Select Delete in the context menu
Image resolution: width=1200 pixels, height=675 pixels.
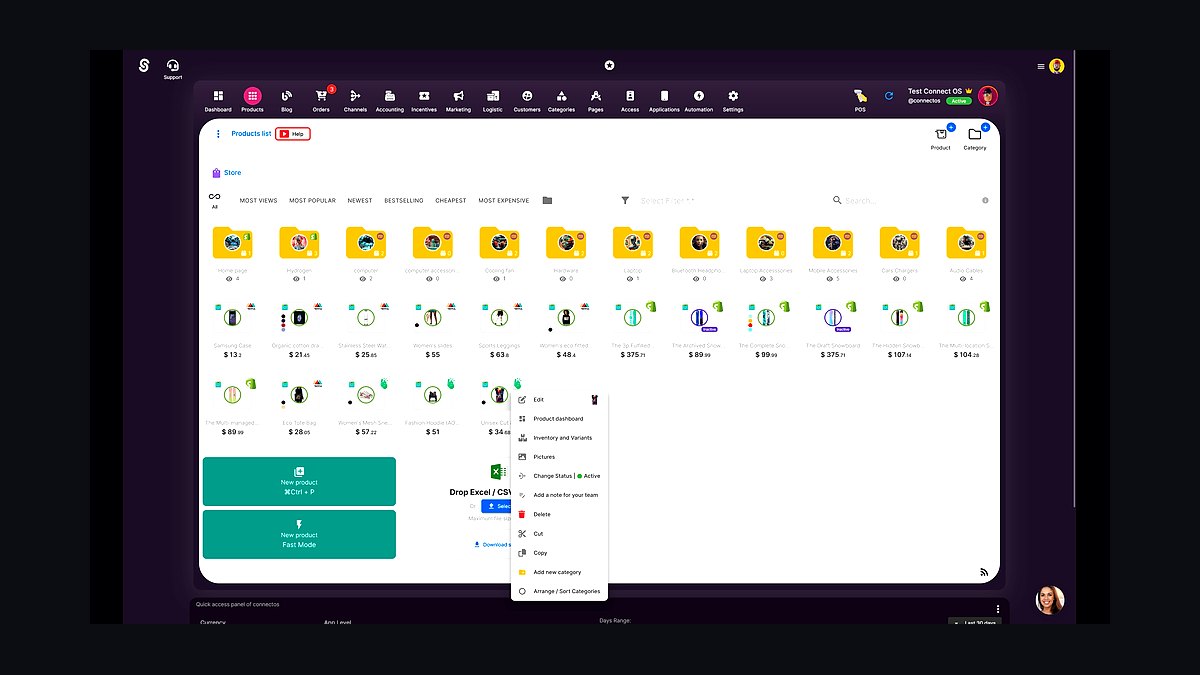559,514
